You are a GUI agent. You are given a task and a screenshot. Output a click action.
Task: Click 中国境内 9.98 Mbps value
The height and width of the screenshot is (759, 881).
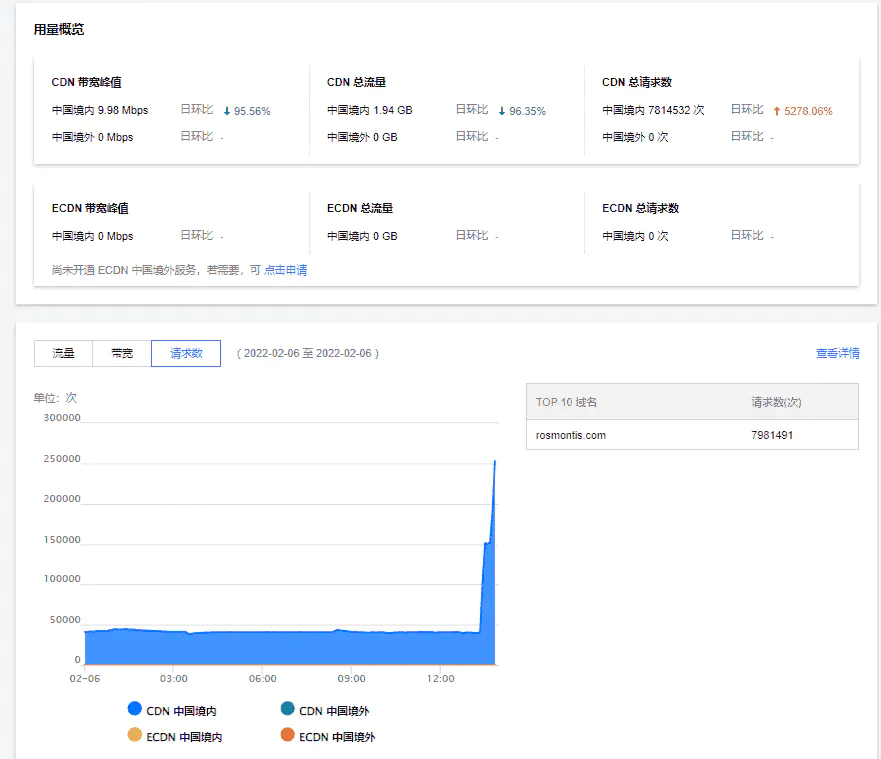tap(100, 110)
